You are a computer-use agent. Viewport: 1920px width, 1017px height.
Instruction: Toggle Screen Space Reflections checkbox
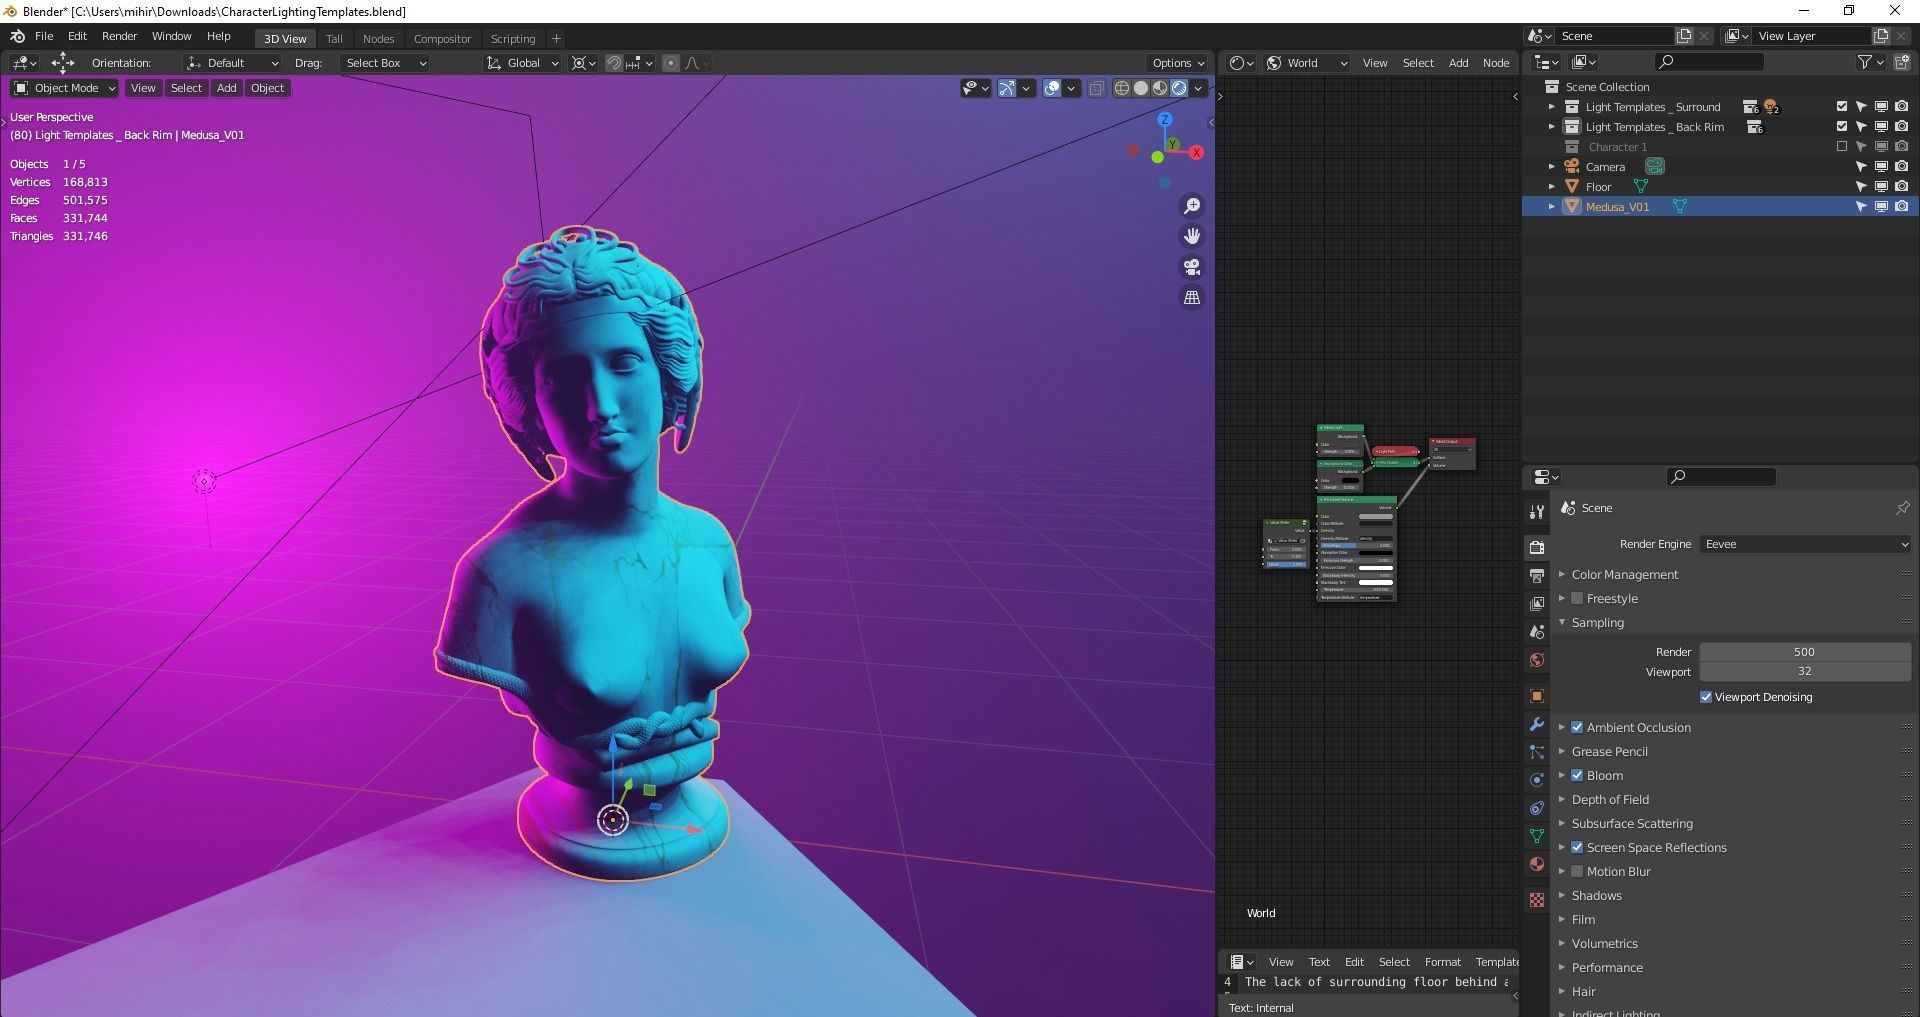coord(1577,848)
